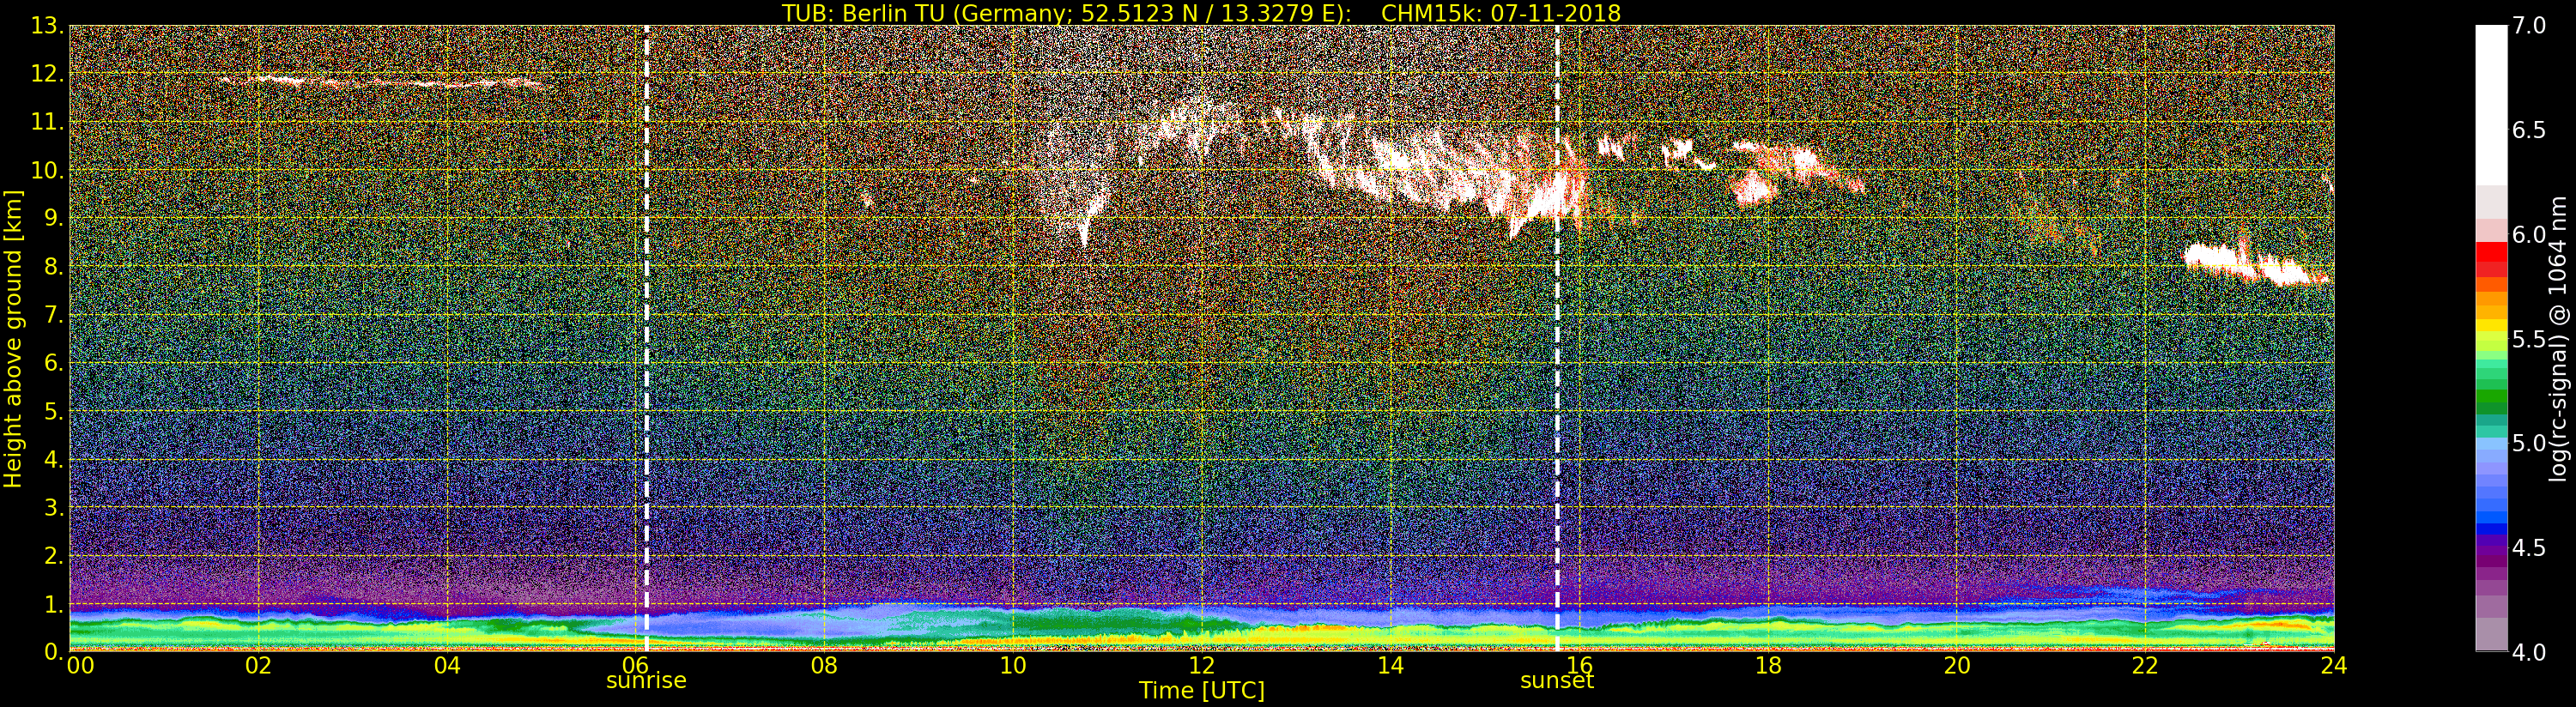Click the colorbar label "log(rc-signal) @ 1064 nm"
The width and height of the screenshot is (2576, 707).
[2558, 338]
